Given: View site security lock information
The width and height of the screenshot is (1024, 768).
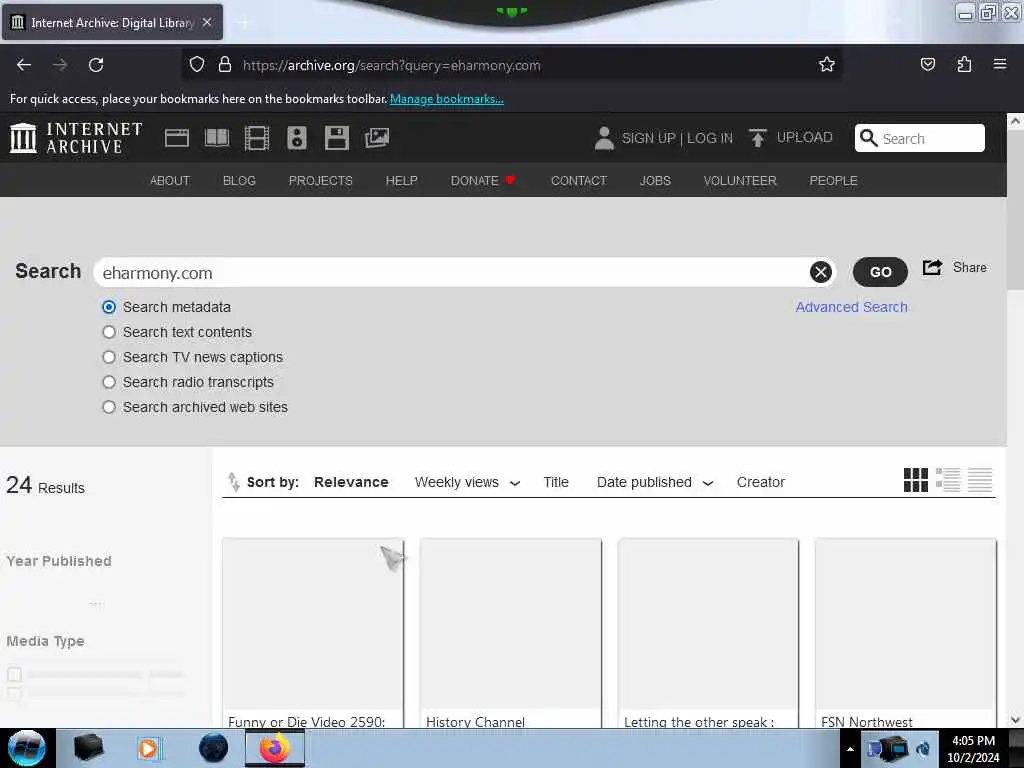Looking at the screenshot, I should (x=225, y=64).
